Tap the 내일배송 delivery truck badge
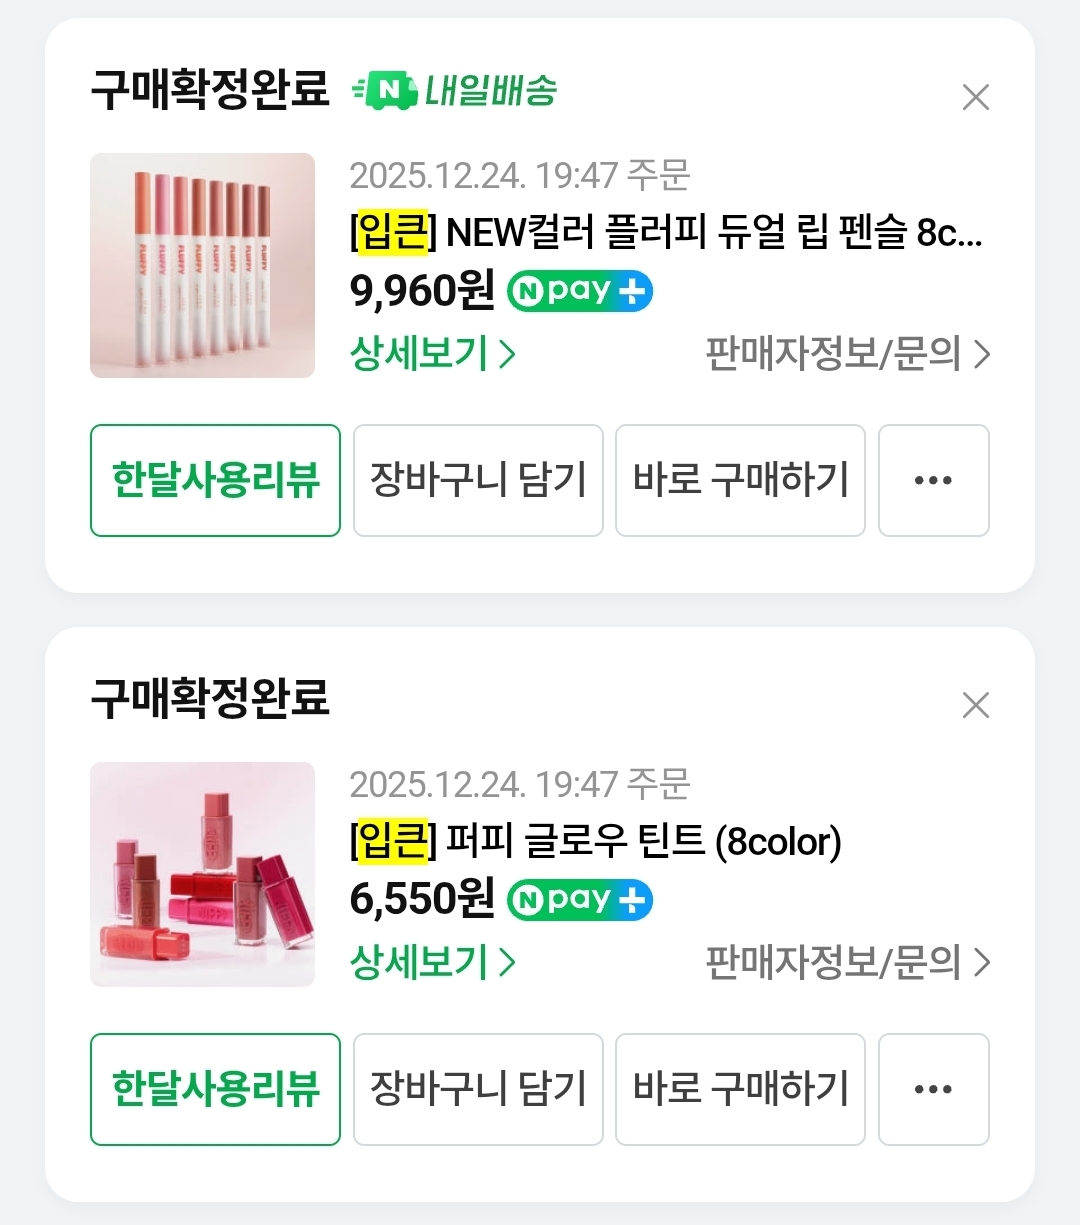 click(x=455, y=91)
